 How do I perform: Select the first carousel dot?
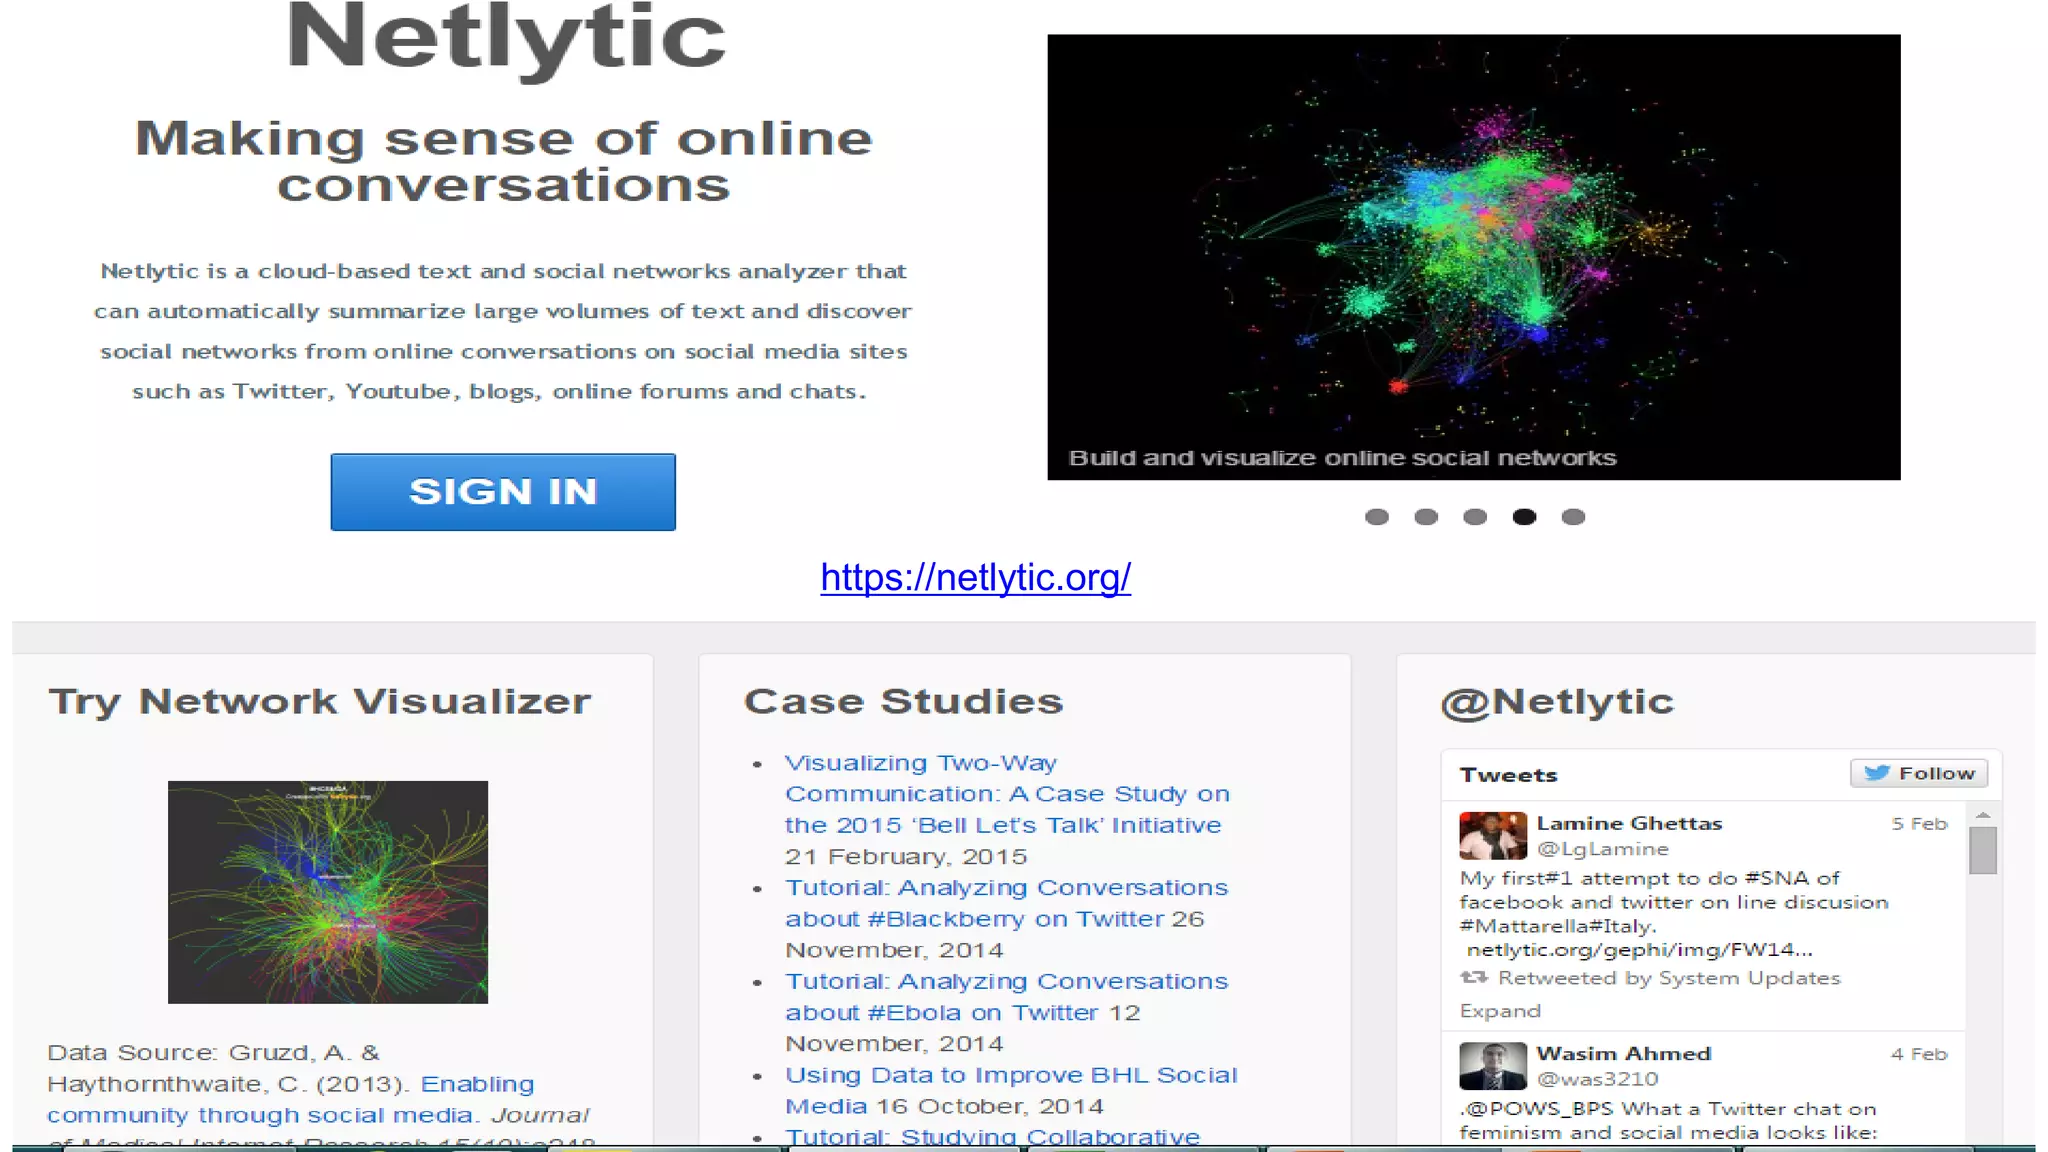point(1377,517)
